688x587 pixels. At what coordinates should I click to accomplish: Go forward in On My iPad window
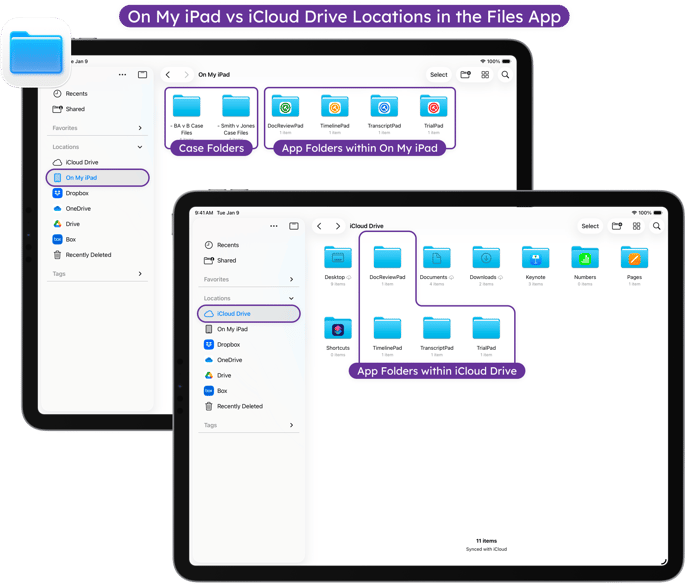[x=186, y=75]
